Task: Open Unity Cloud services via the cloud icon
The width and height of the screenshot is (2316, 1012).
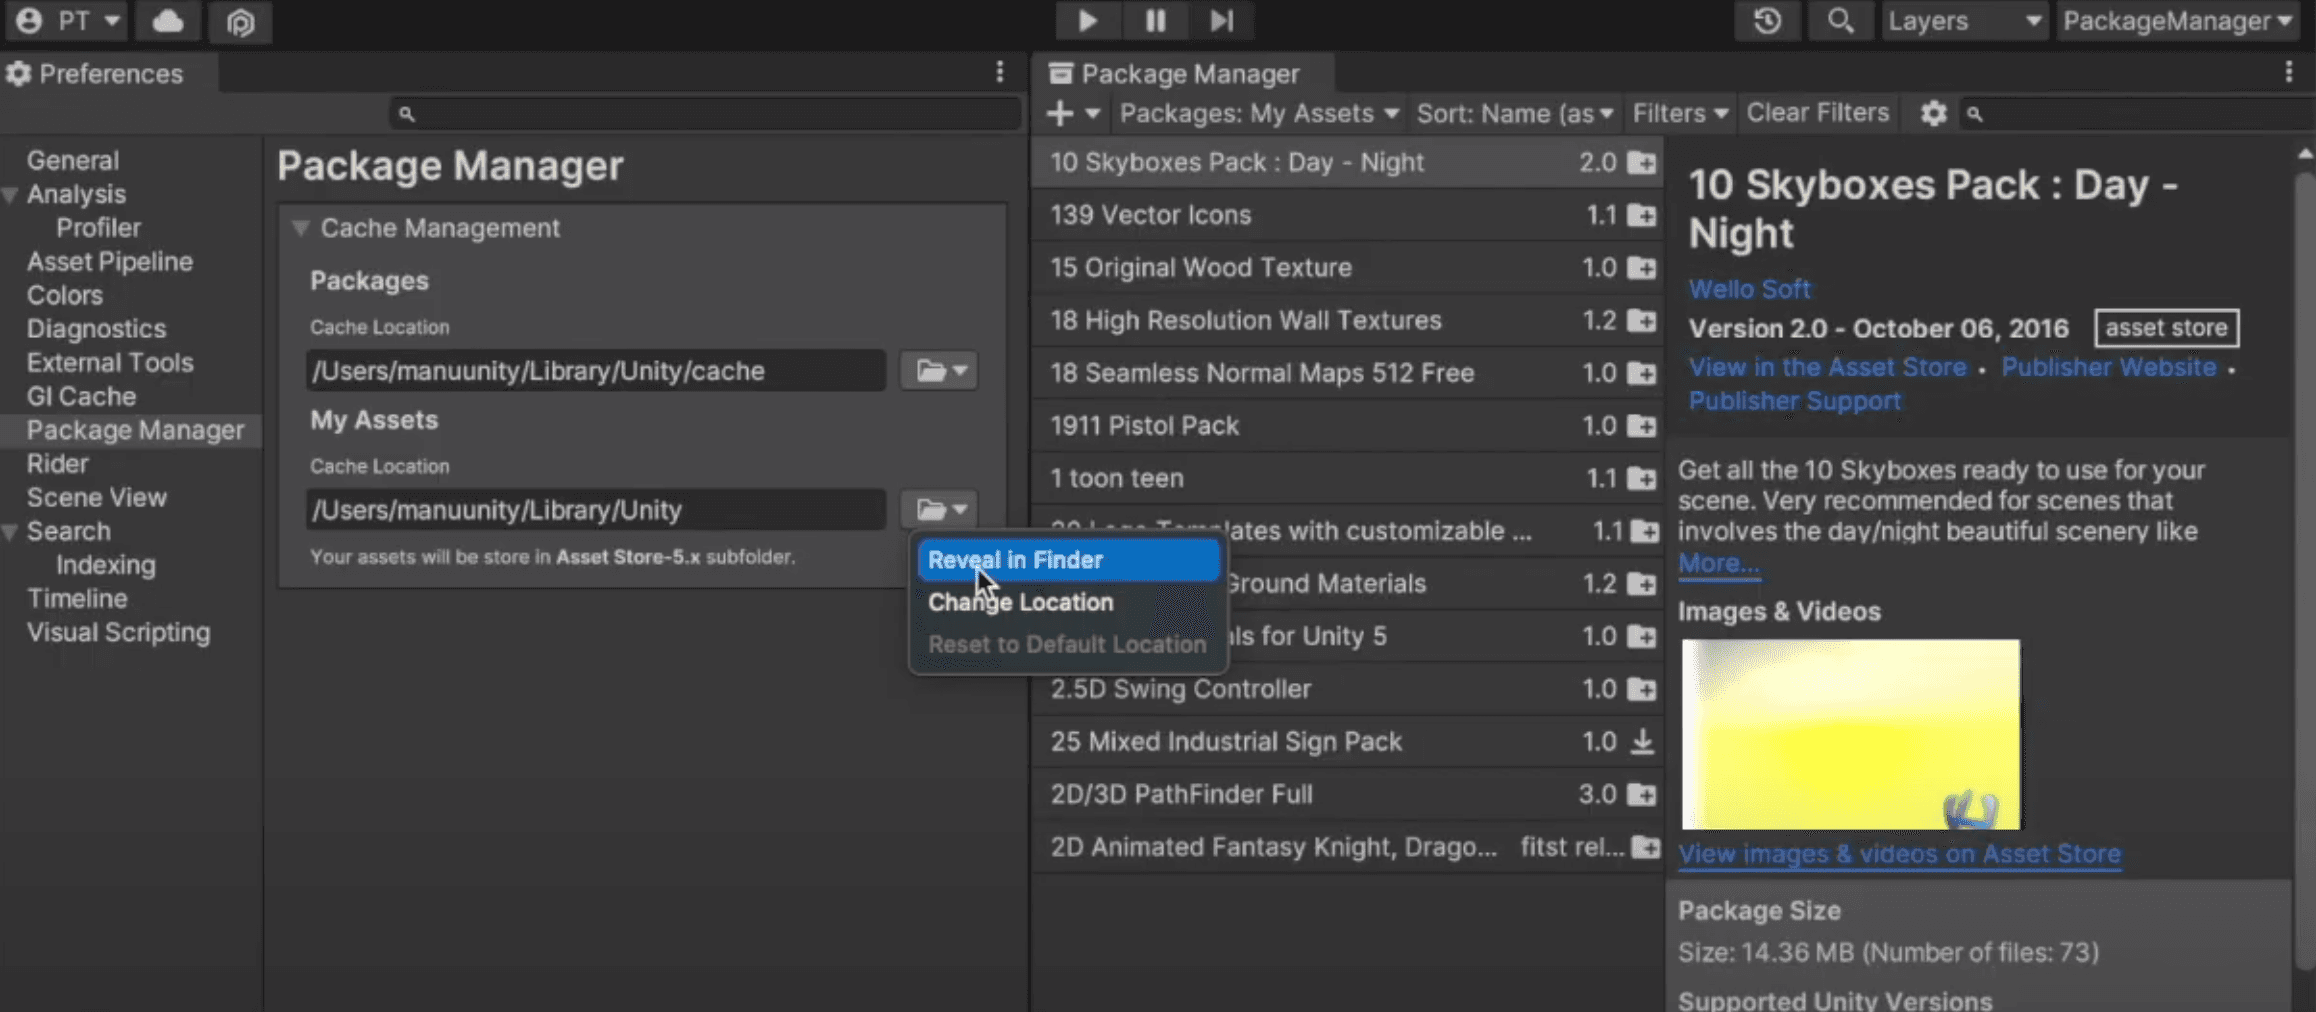Action: pos(167,20)
